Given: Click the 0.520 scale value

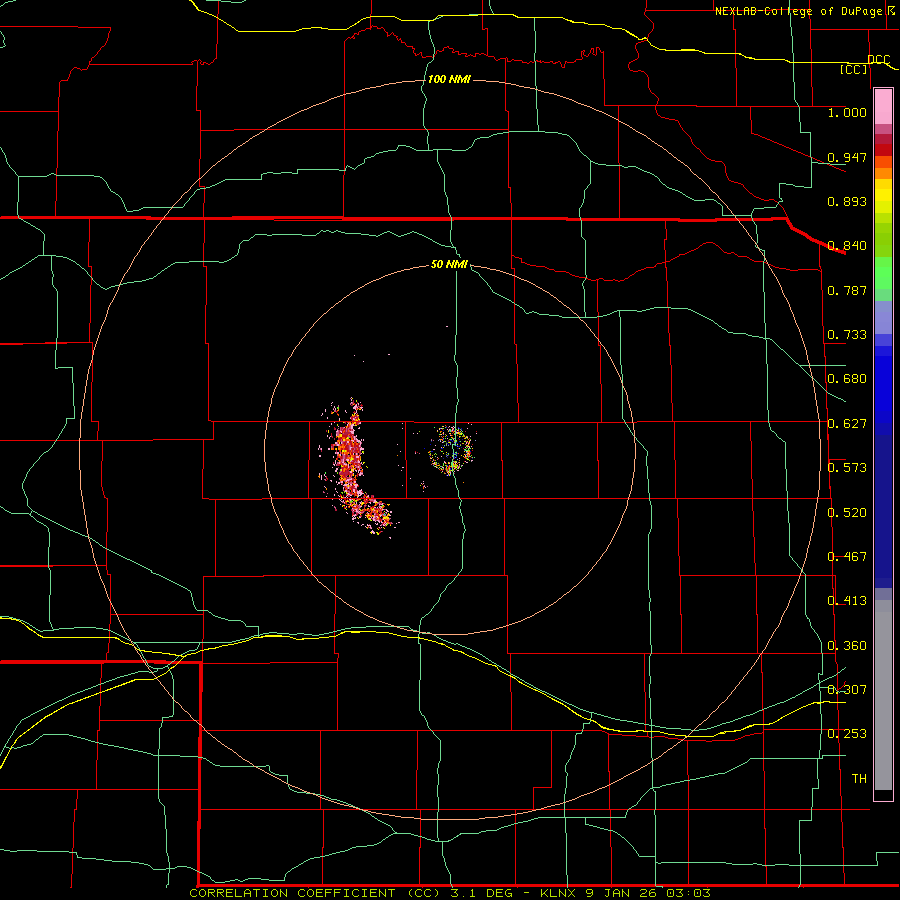Looking at the screenshot, I should (x=847, y=513).
